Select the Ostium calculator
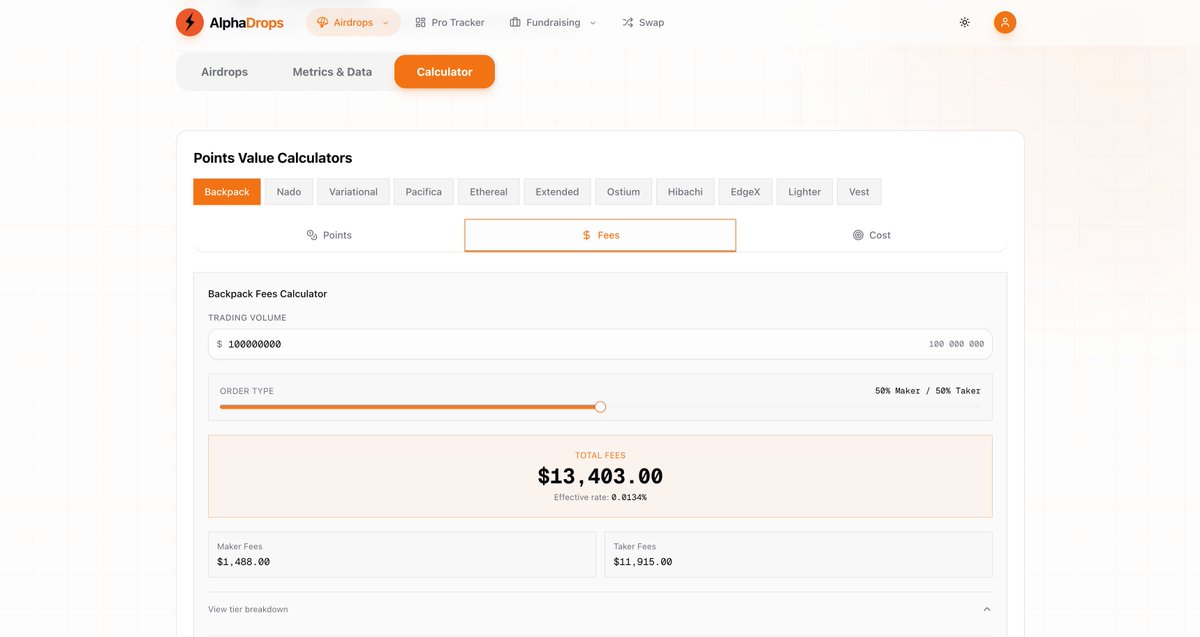The image size is (1200, 637). point(624,192)
